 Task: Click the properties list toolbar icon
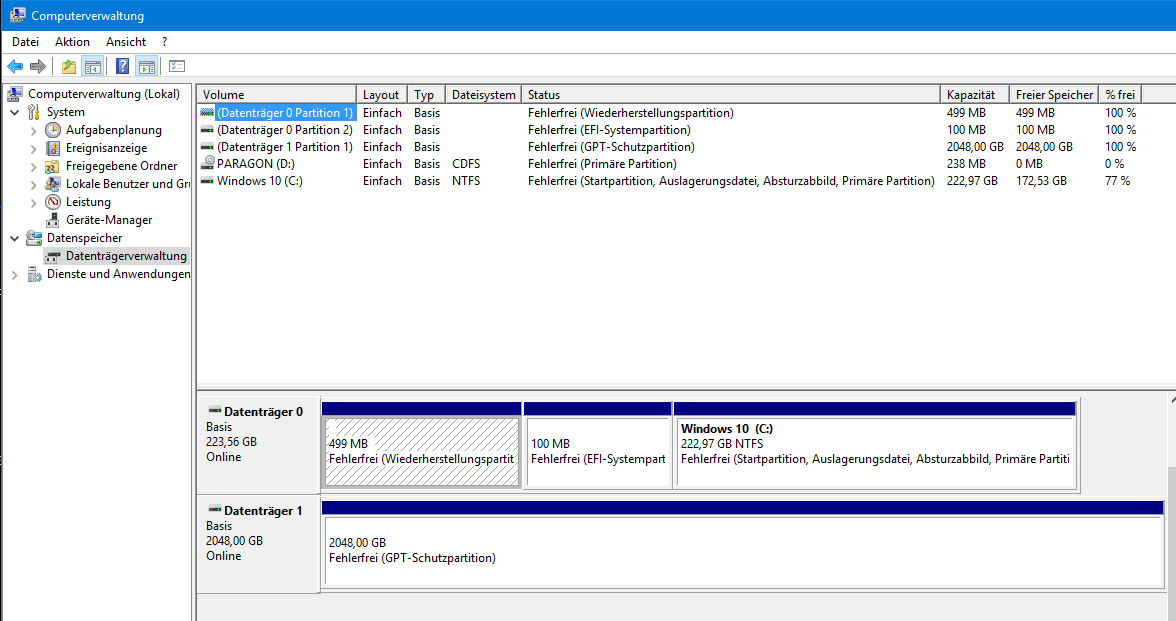coord(177,67)
